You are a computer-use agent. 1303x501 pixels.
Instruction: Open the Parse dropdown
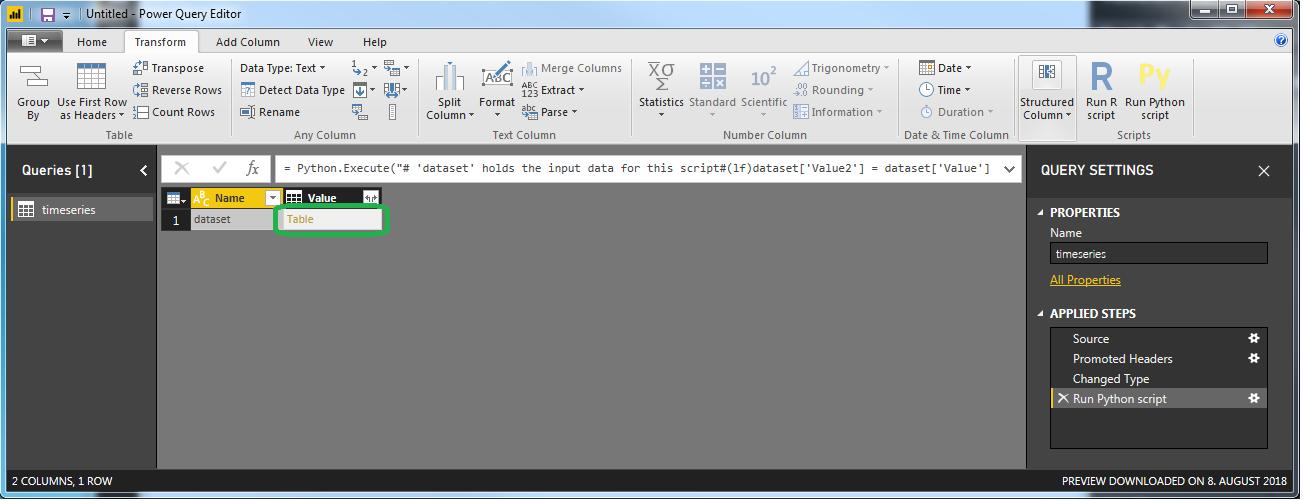point(550,112)
